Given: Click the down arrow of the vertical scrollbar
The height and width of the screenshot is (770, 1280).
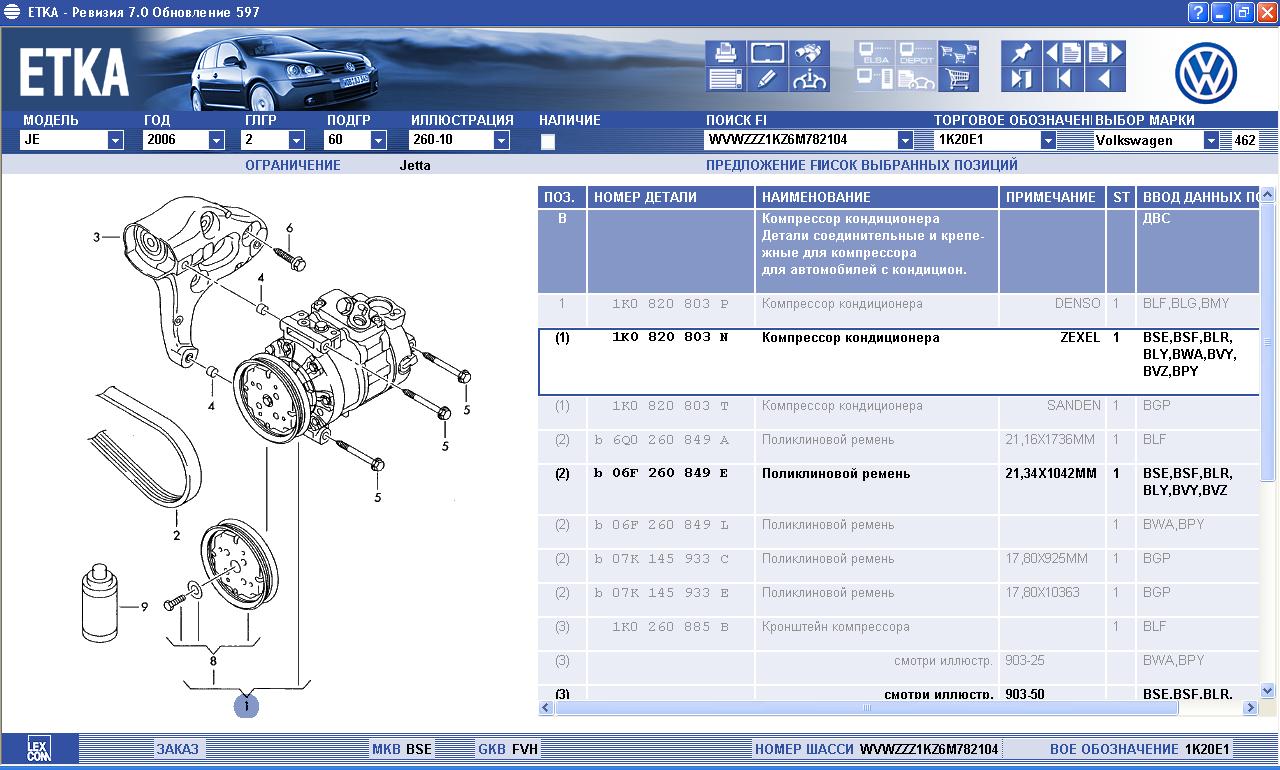Looking at the screenshot, I should click(x=1268, y=690).
